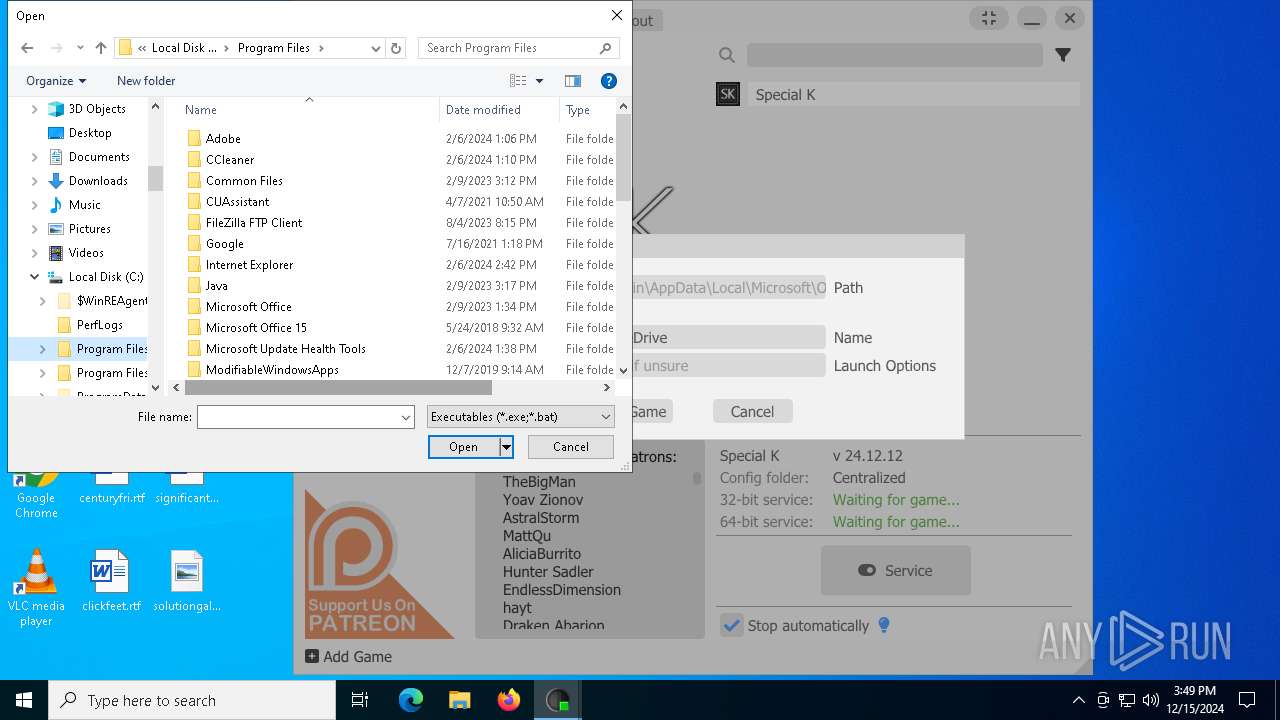Image resolution: width=1280 pixels, height=720 pixels.
Task: Show hidden tray icons chevron
Action: coord(1078,700)
